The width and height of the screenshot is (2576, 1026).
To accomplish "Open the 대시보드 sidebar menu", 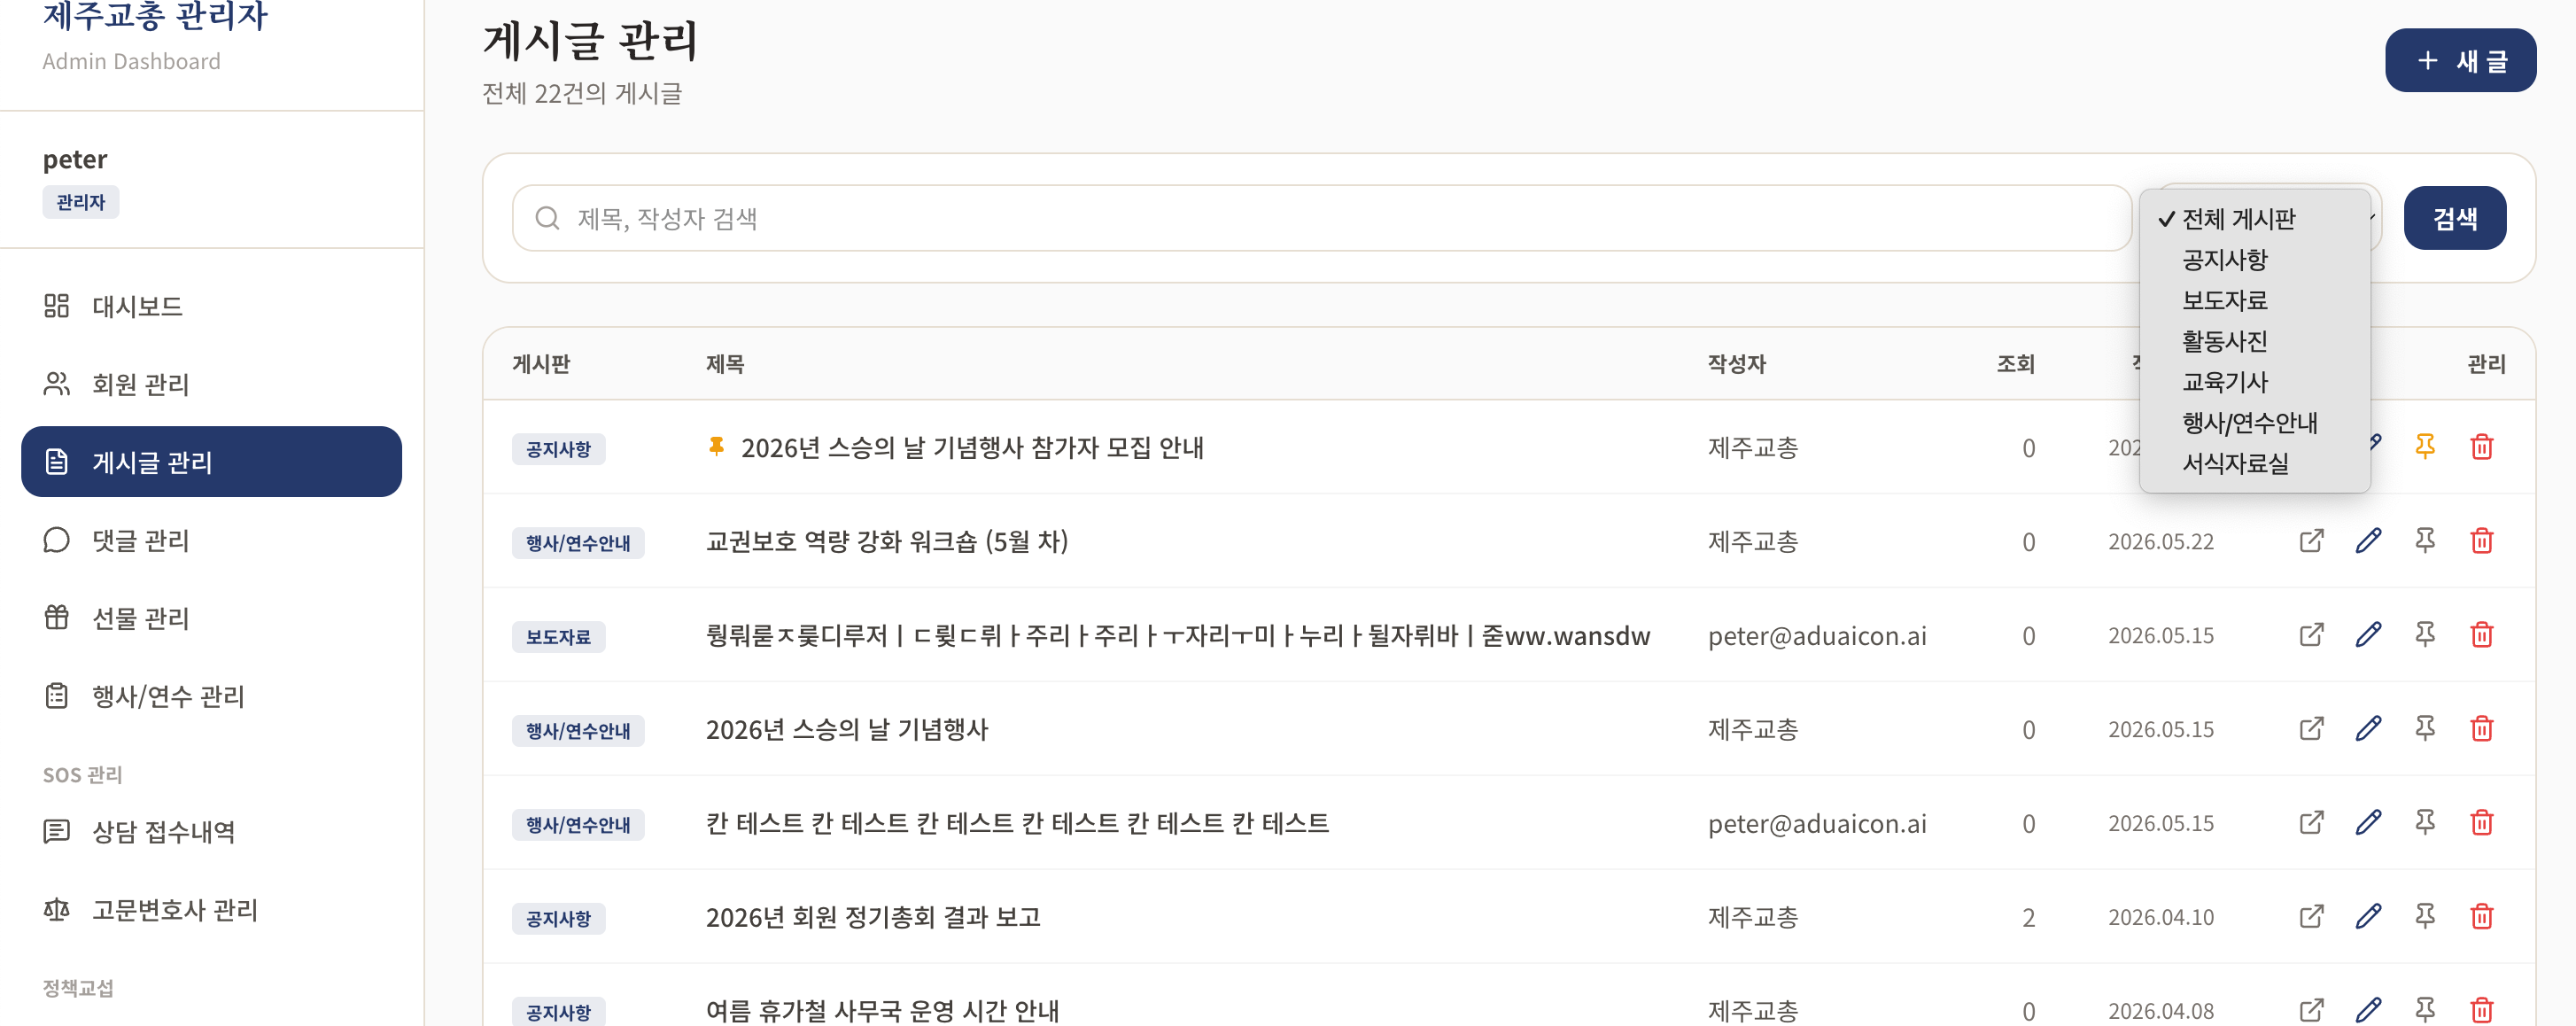I will [211, 306].
